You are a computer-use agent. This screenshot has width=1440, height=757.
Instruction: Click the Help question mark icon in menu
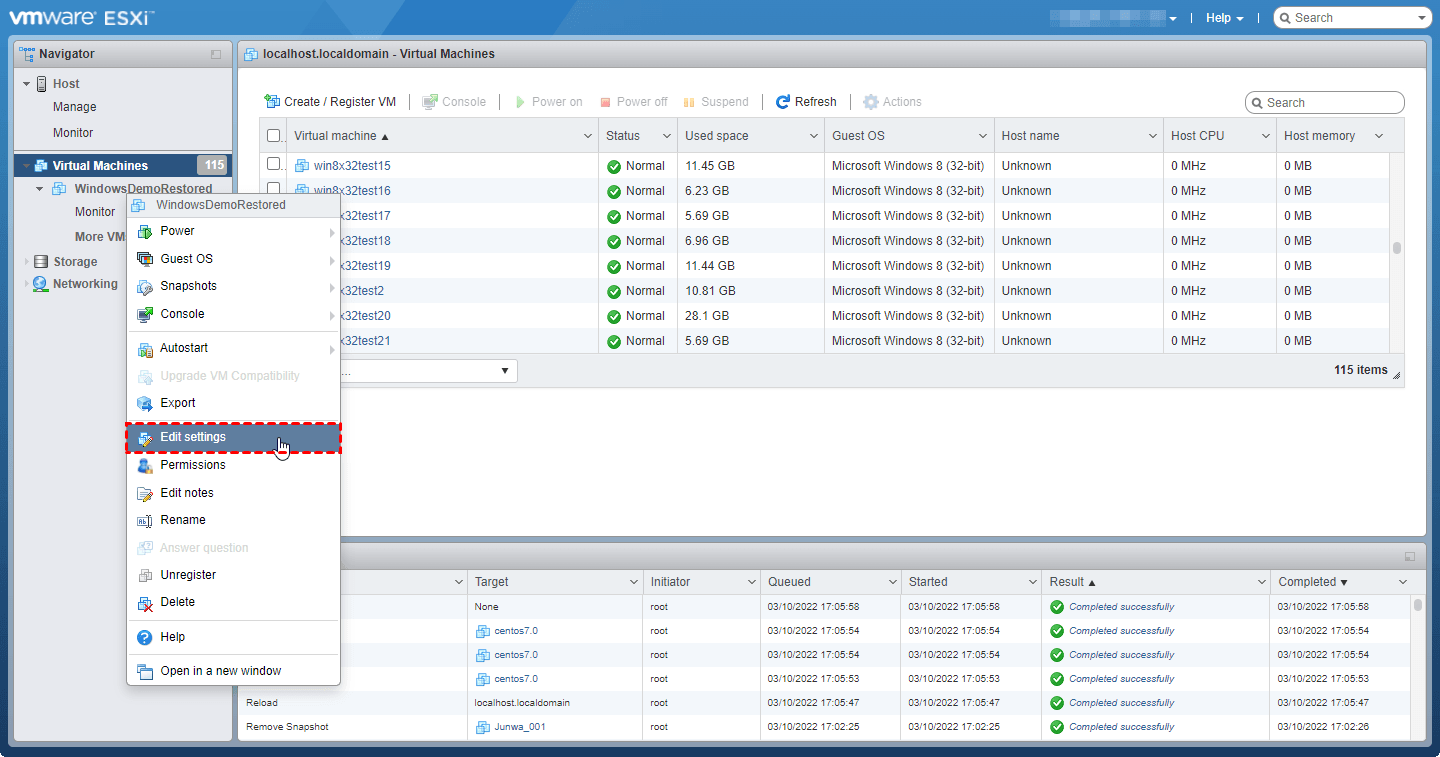click(x=145, y=637)
